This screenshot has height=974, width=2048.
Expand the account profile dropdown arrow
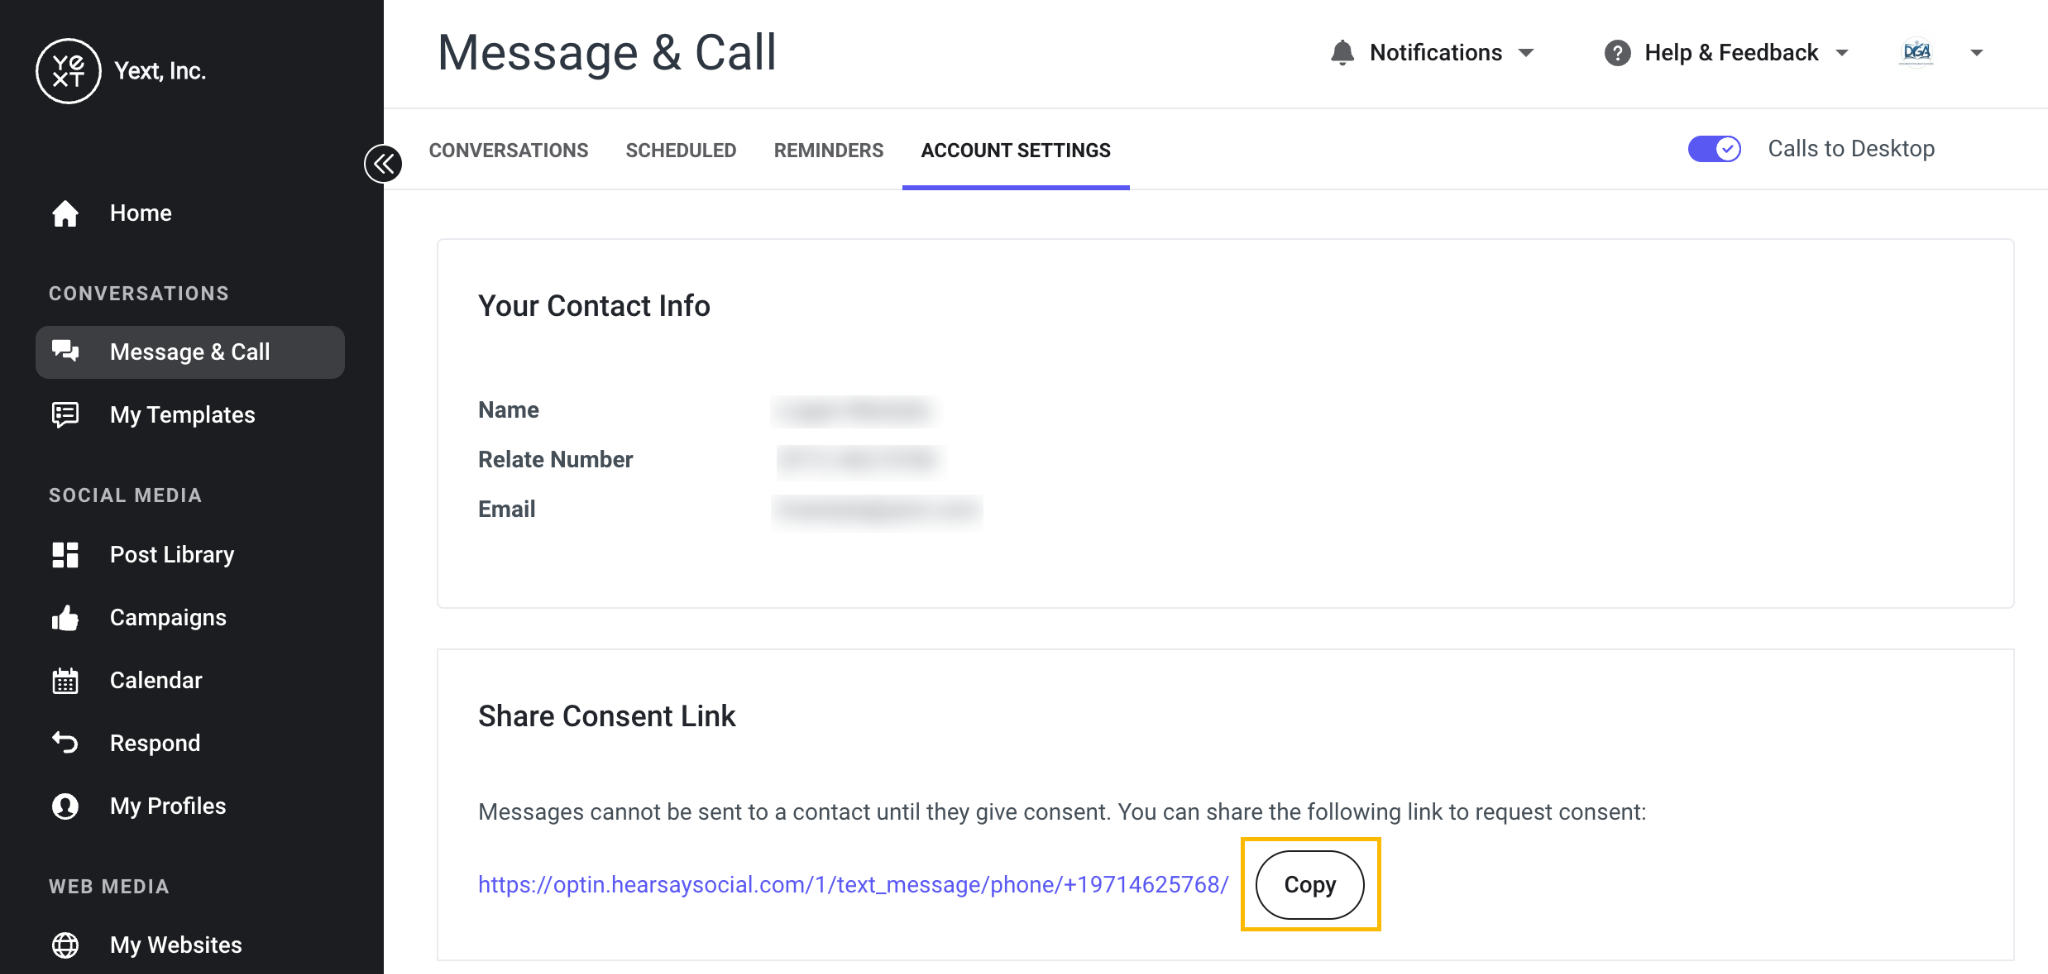click(1976, 53)
